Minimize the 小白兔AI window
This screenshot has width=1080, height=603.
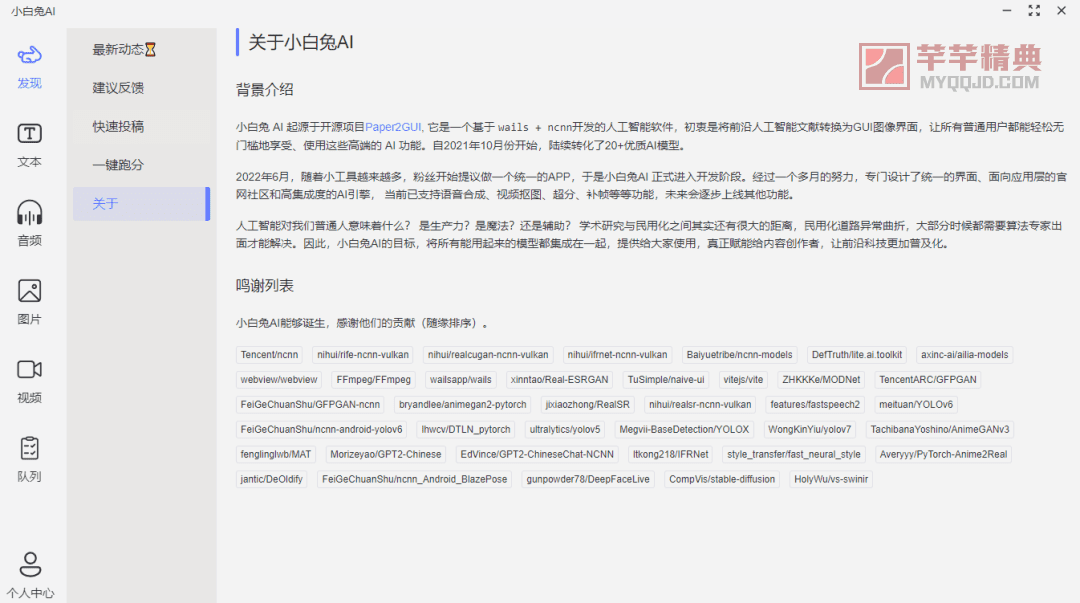click(x=1007, y=10)
